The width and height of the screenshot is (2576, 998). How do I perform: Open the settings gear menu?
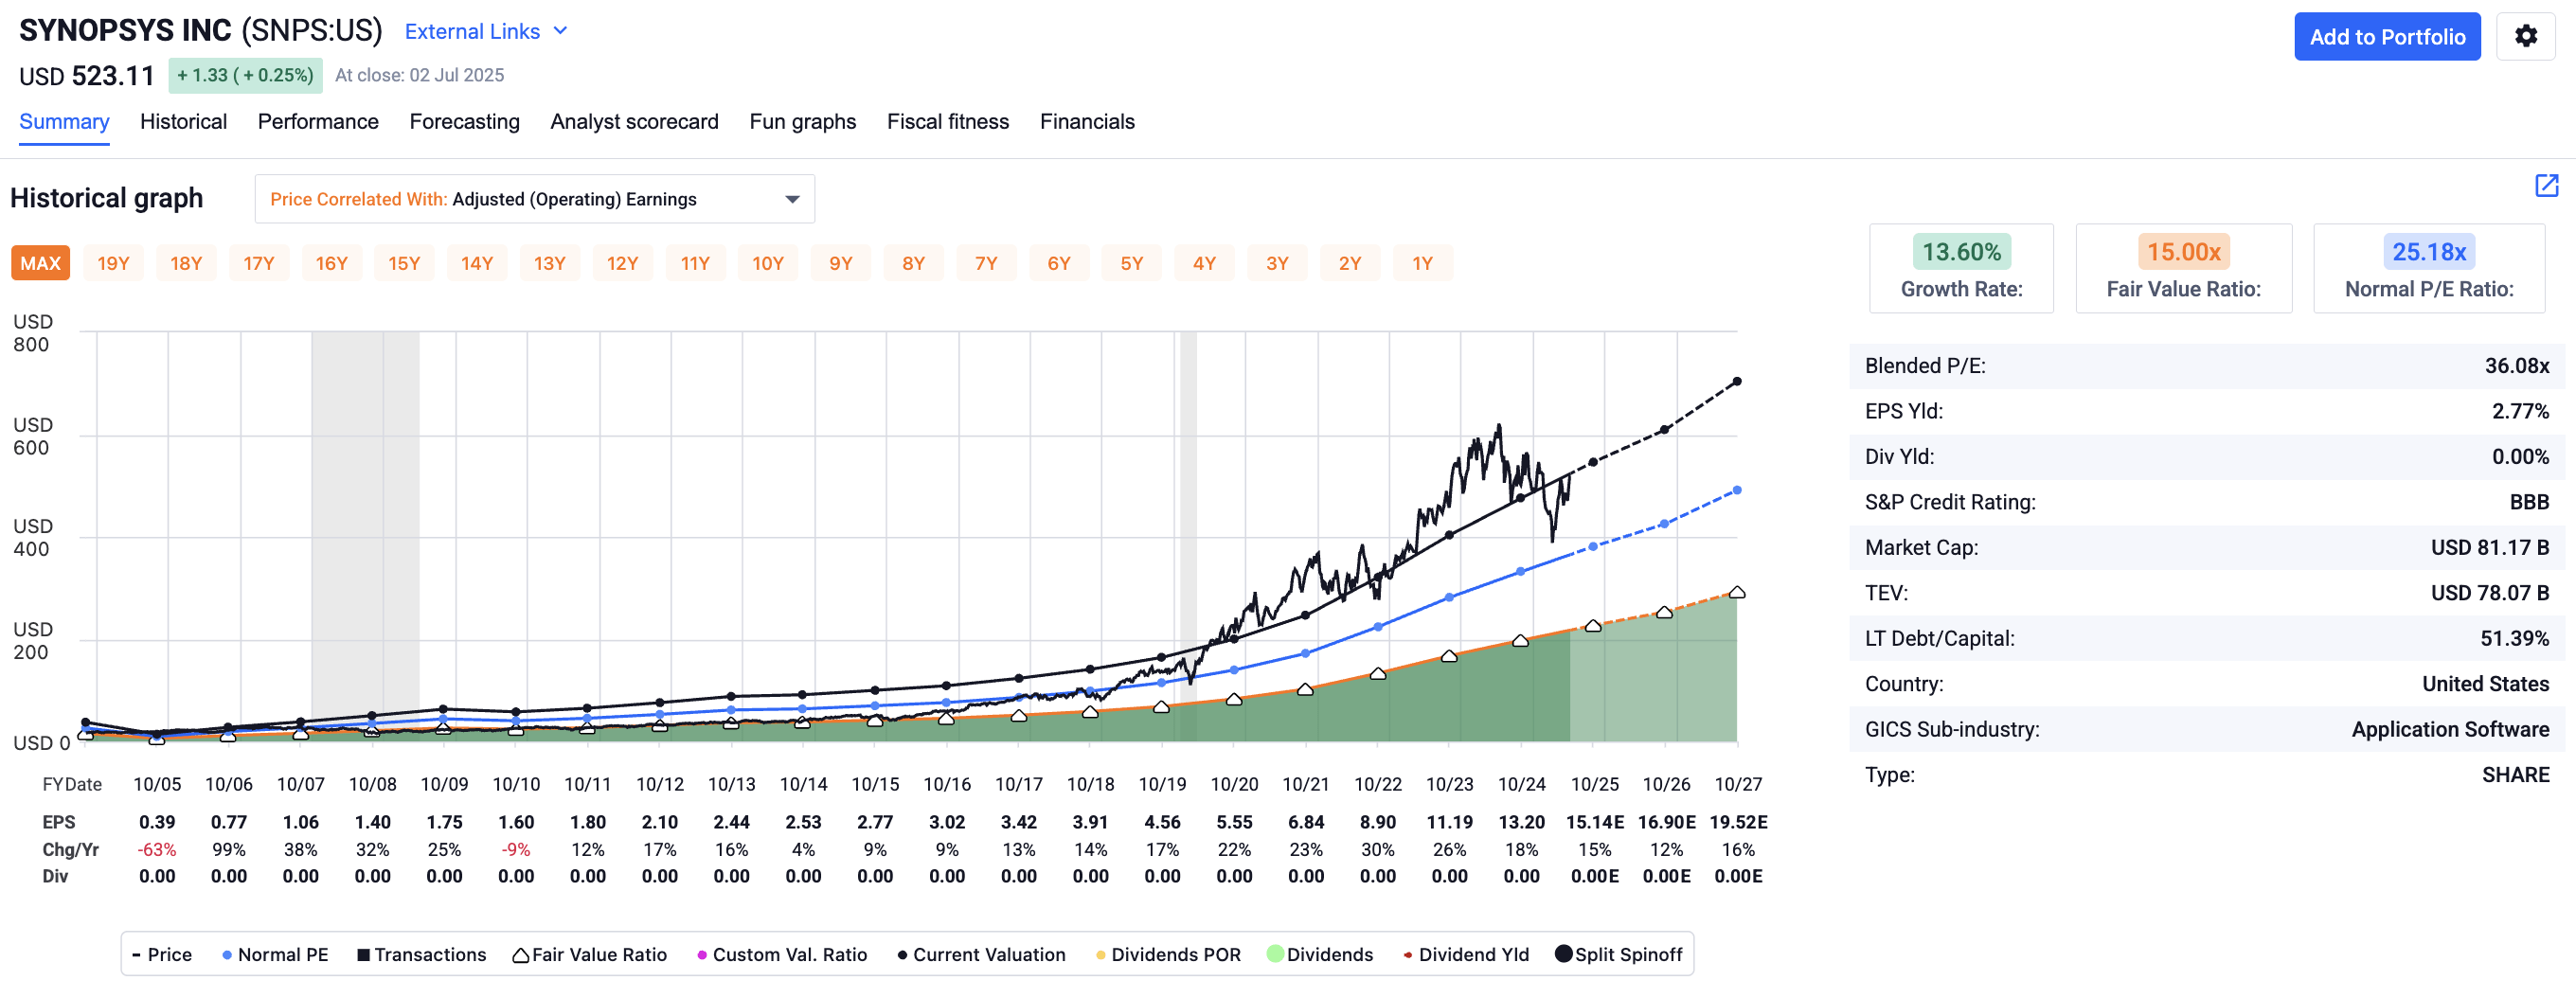[2527, 36]
